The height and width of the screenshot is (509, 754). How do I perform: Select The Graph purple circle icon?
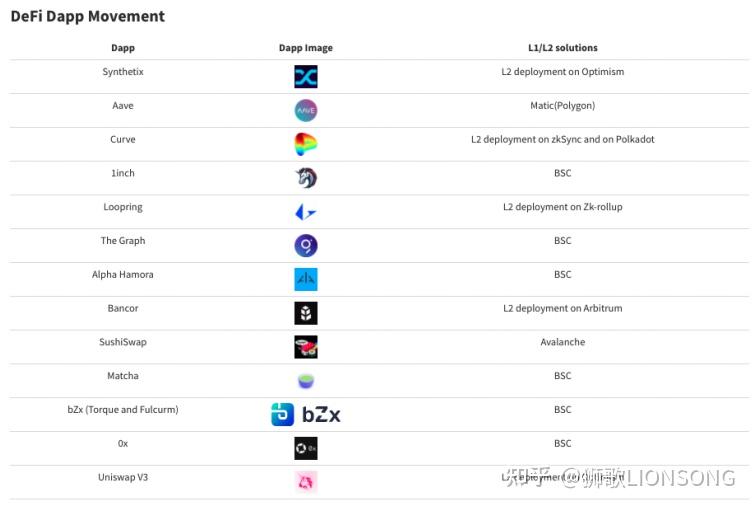point(306,246)
